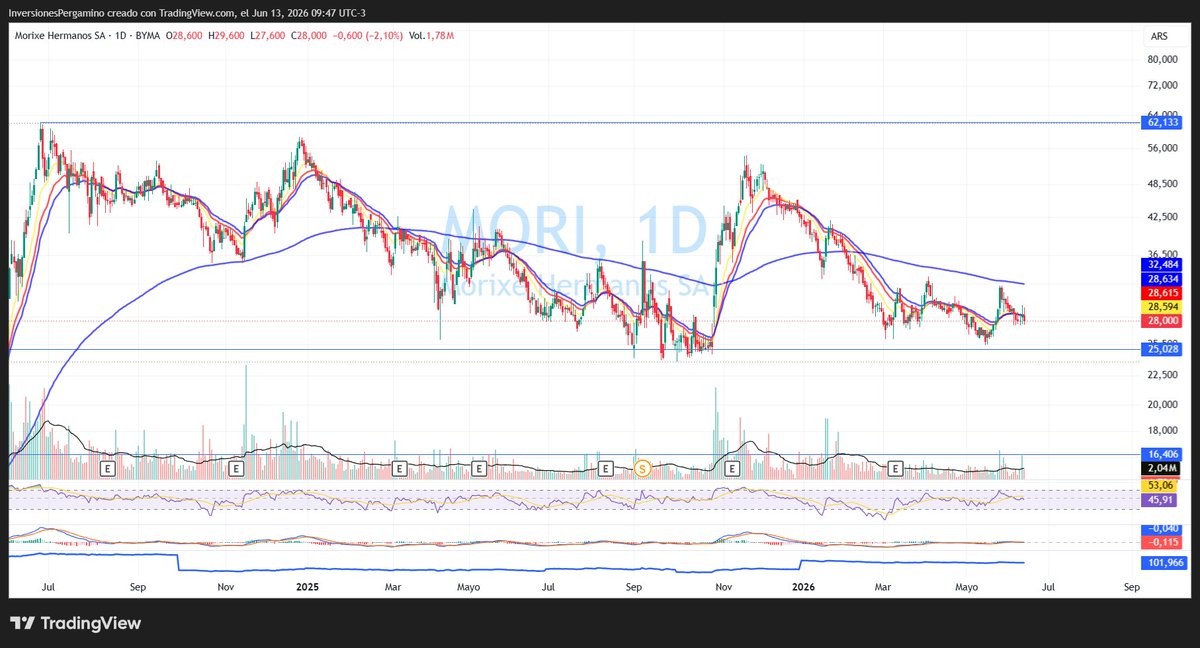1200x648 pixels.
Task: Click the 72,000 price axis tick
Action: click(1160, 85)
